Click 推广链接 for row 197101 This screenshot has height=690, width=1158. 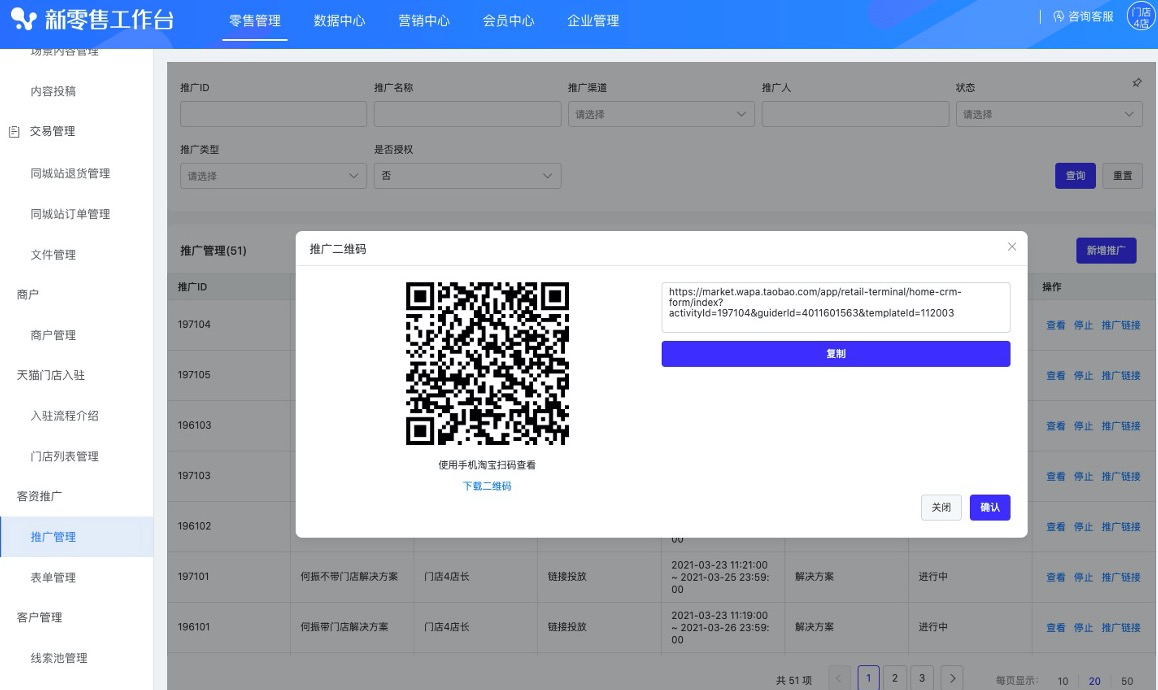click(1121, 577)
